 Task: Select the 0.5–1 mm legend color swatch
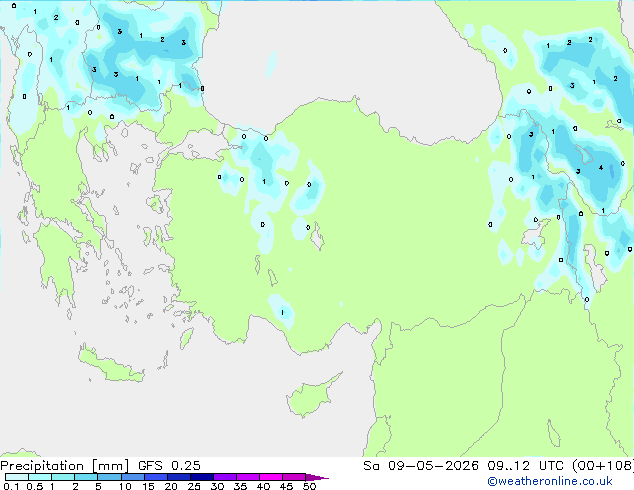point(40,477)
